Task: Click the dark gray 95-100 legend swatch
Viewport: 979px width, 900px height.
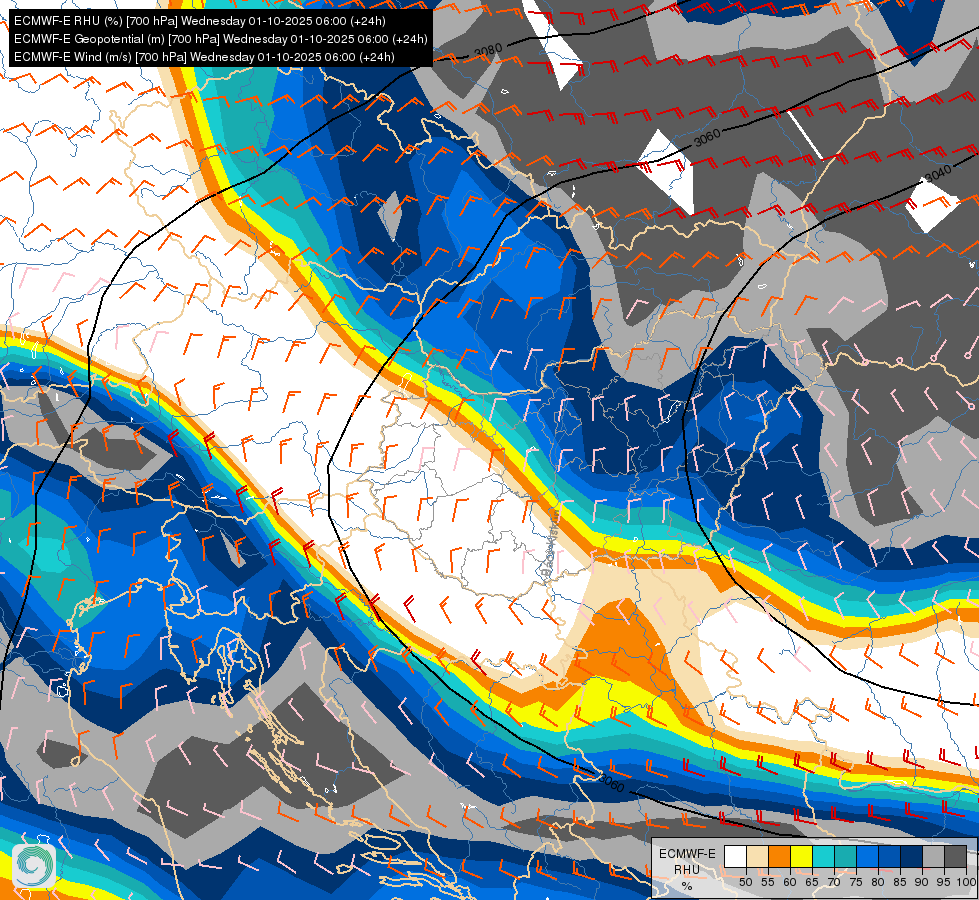Action: [x=955, y=856]
